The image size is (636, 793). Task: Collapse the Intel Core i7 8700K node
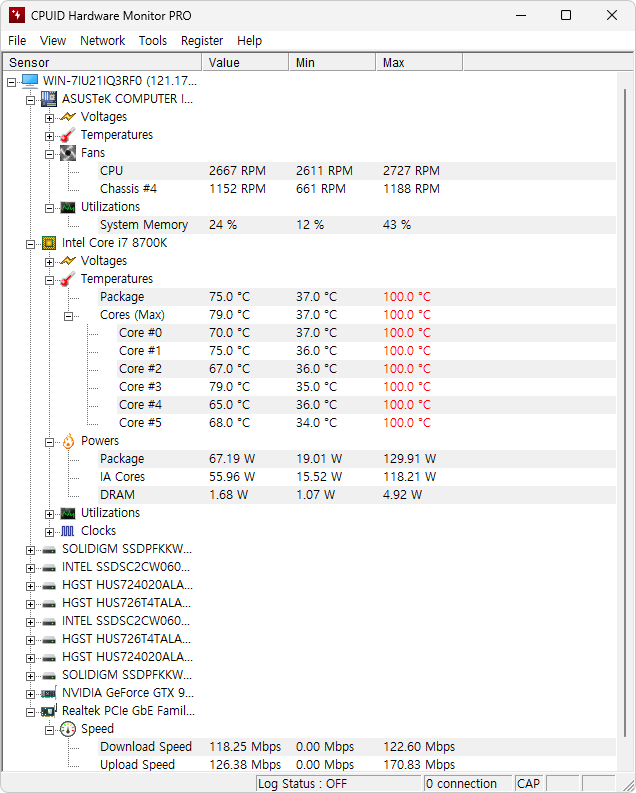pyautogui.click(x=30, y=244)
